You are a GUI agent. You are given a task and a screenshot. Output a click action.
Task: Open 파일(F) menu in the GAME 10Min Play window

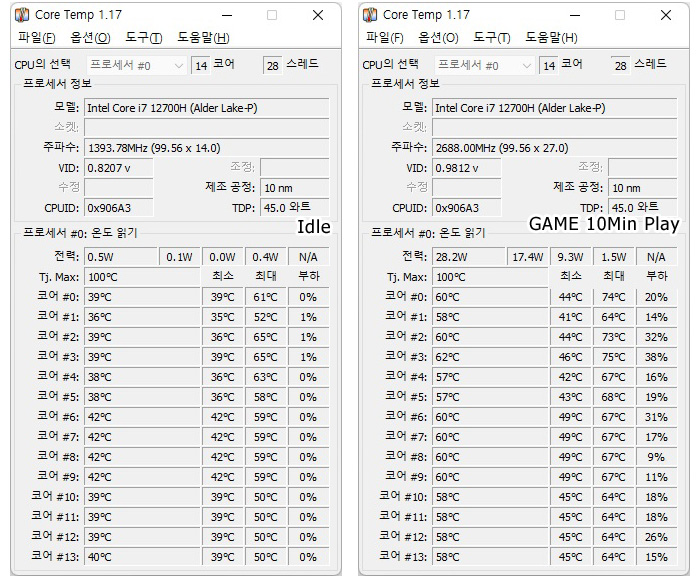tap(384, 37)
